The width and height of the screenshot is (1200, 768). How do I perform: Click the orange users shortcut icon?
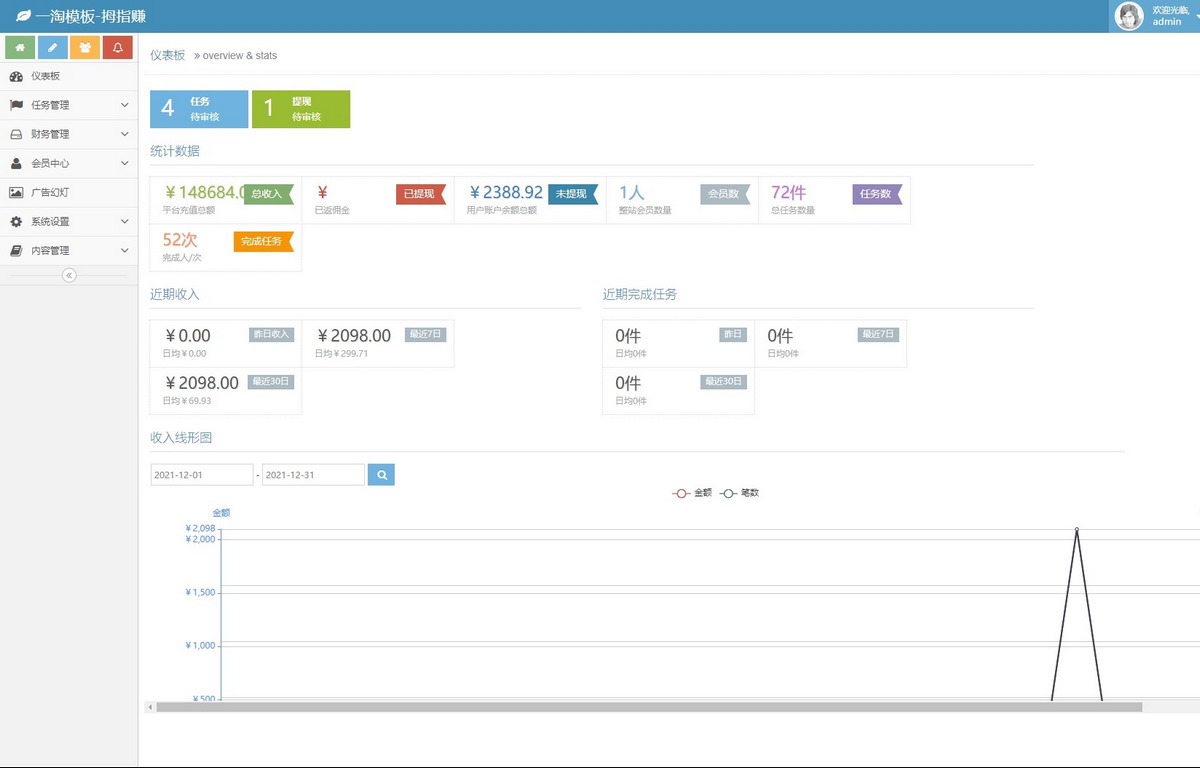pyautogui.click(x=85, y=47)
